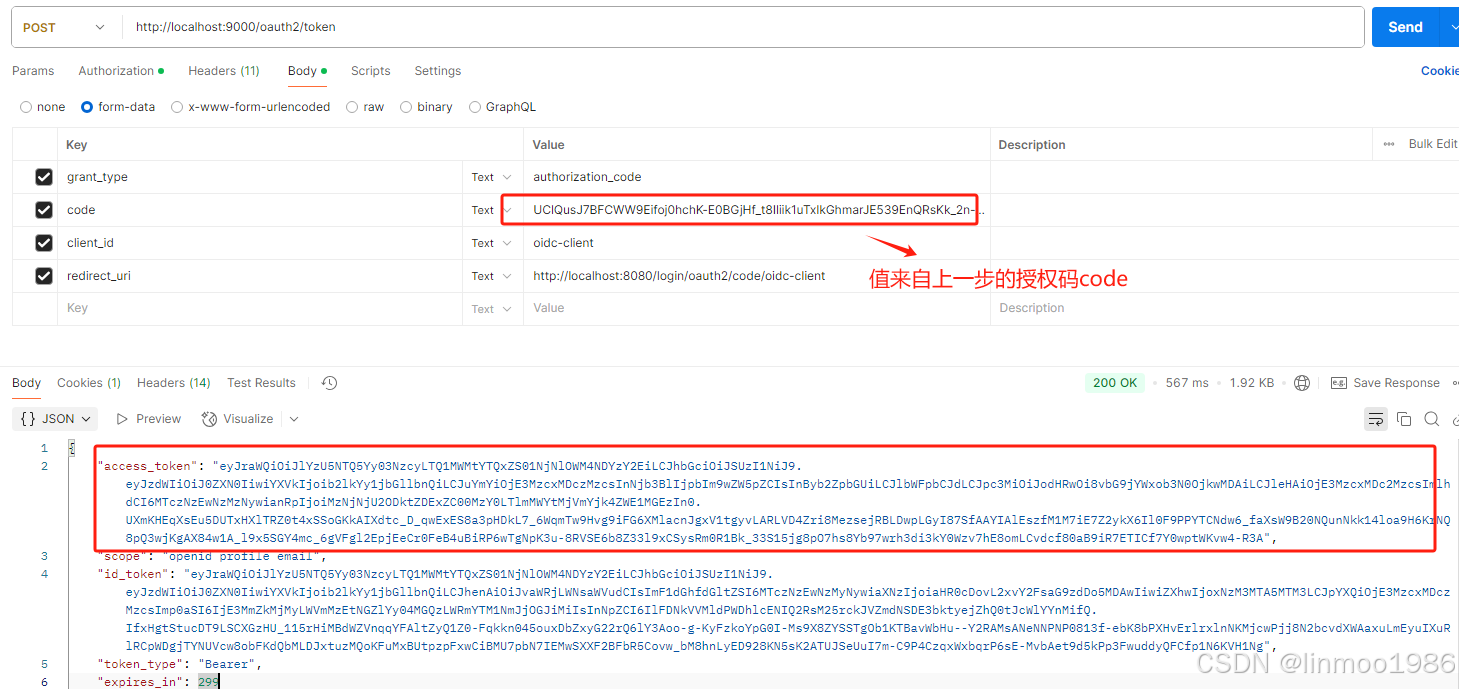Click the 567 ms response time

click(x=1187, y=383)
